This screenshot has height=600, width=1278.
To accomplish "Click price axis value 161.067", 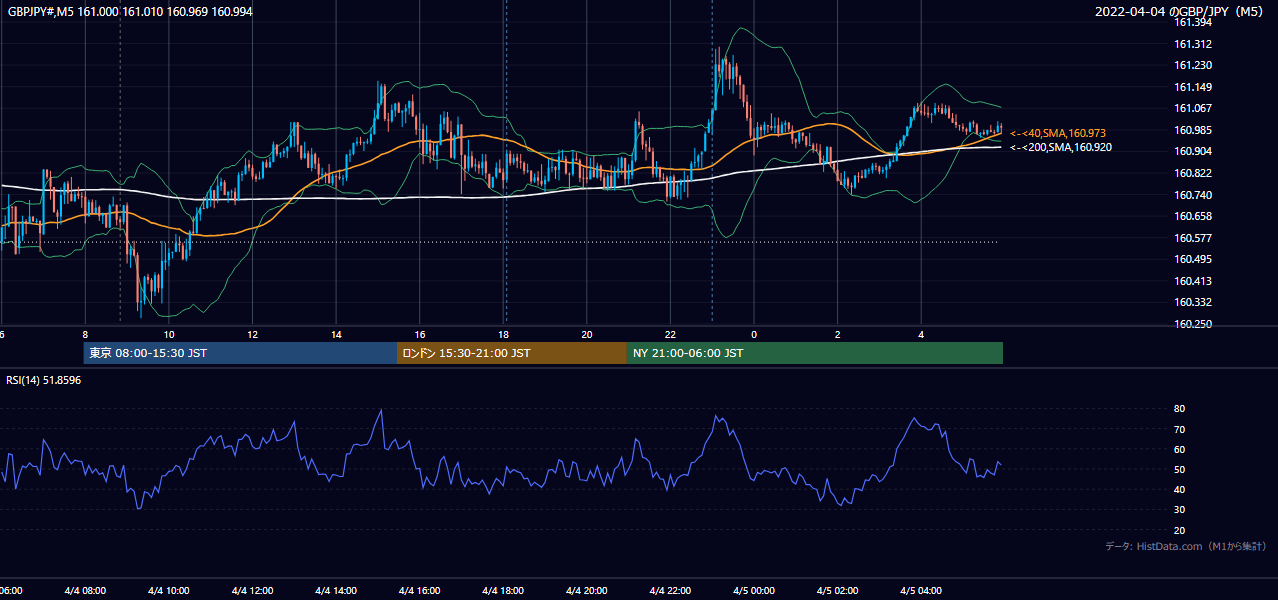I will (1193, 108).
